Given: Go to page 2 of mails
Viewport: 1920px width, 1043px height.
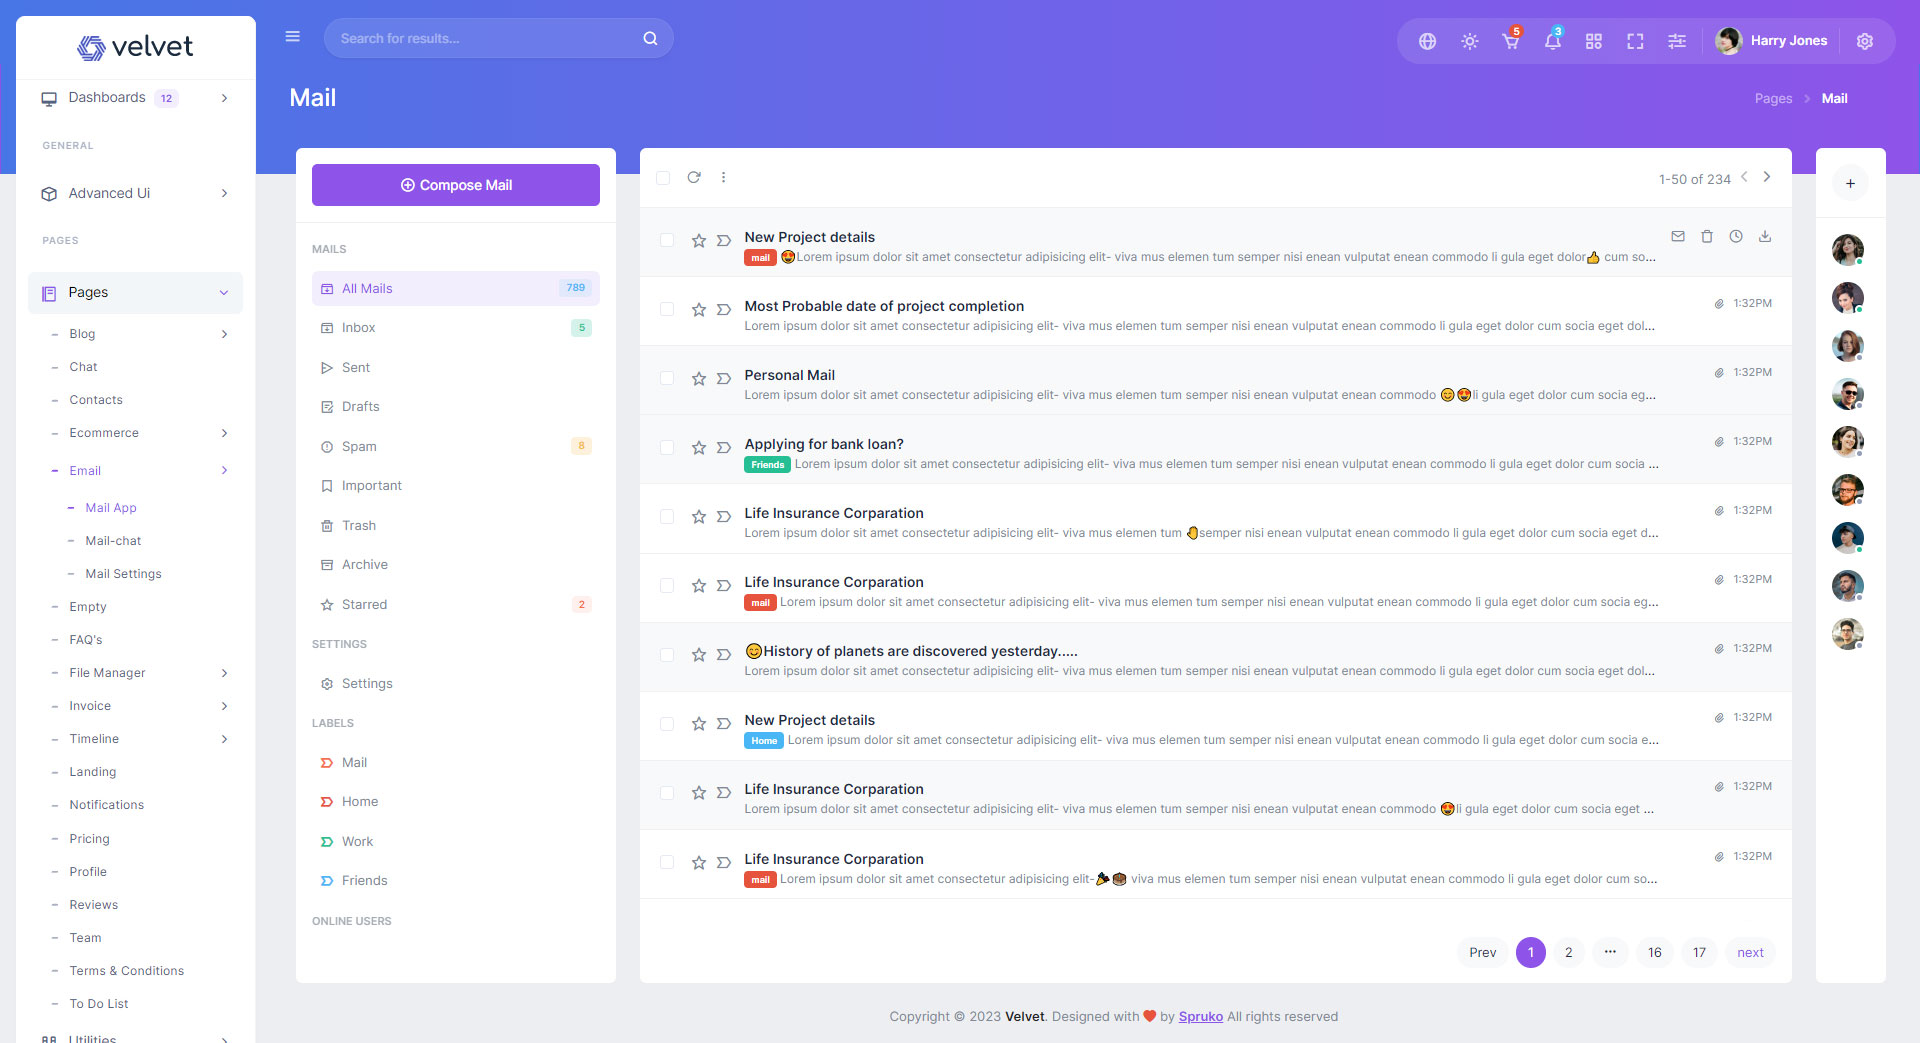Looking at the screenshot, I should click(1568, 953).
